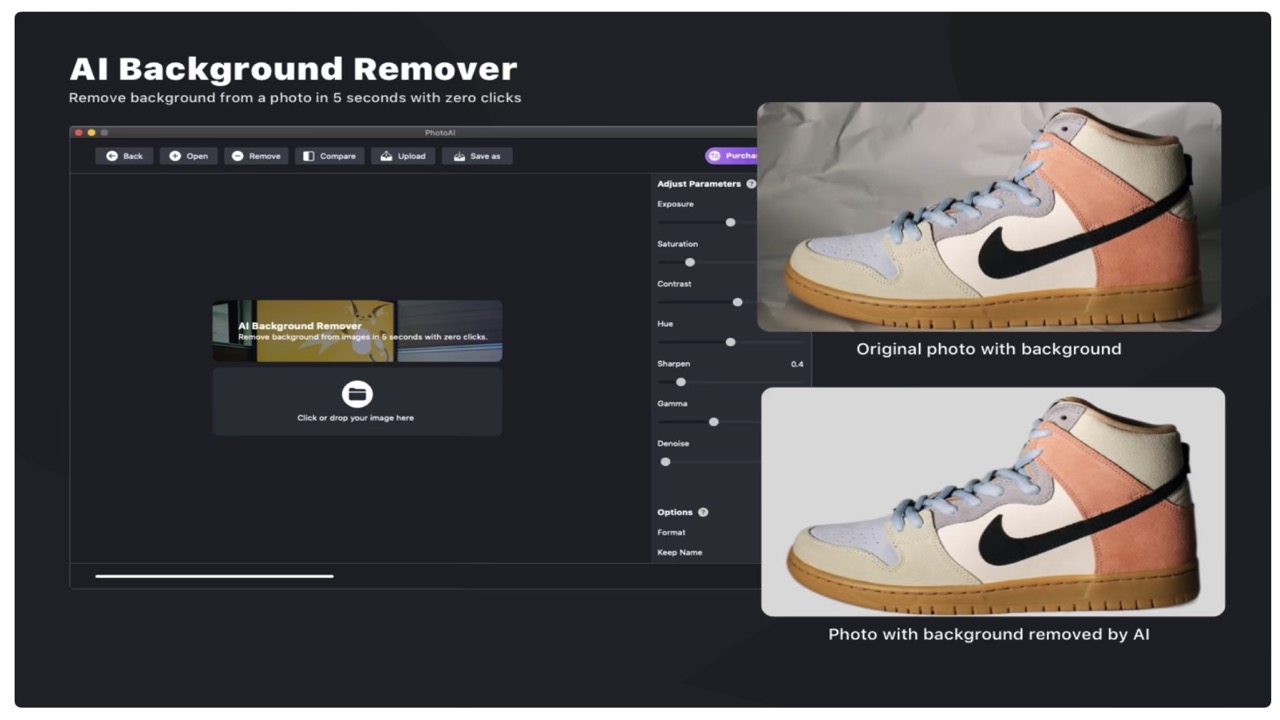Screen dimensions: 1280x720
Task: Click the original shoe photo with background
Action: [989, 217]
